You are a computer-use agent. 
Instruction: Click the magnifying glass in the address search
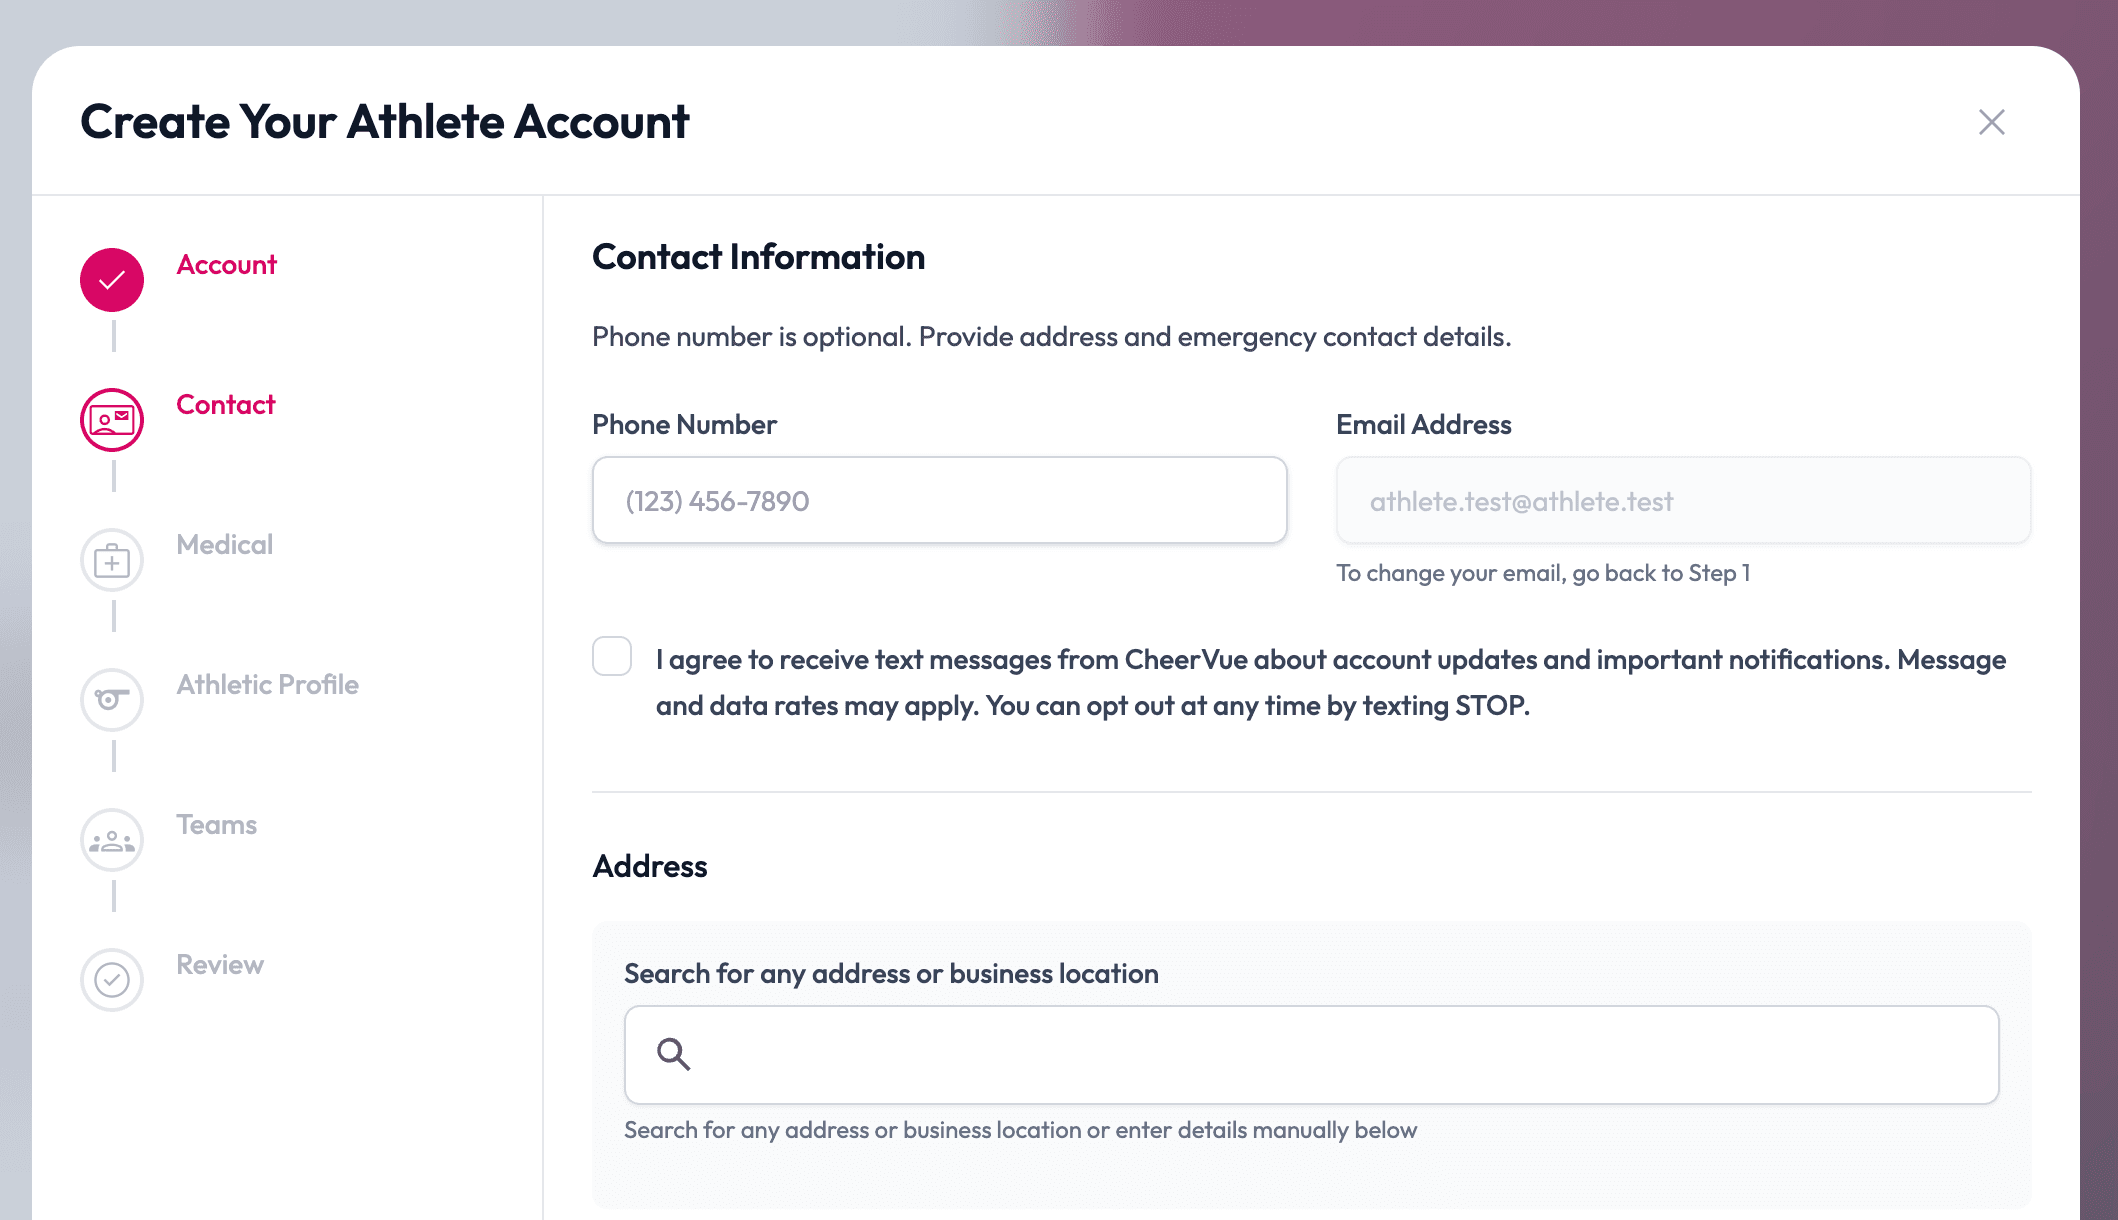point(673,1055)
